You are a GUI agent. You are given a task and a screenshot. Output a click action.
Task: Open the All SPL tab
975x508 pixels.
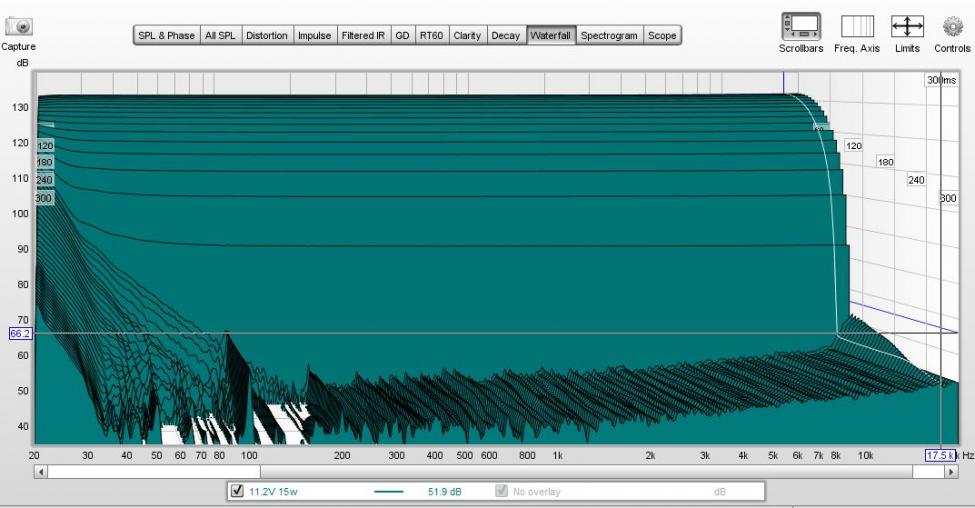(220, 35)
